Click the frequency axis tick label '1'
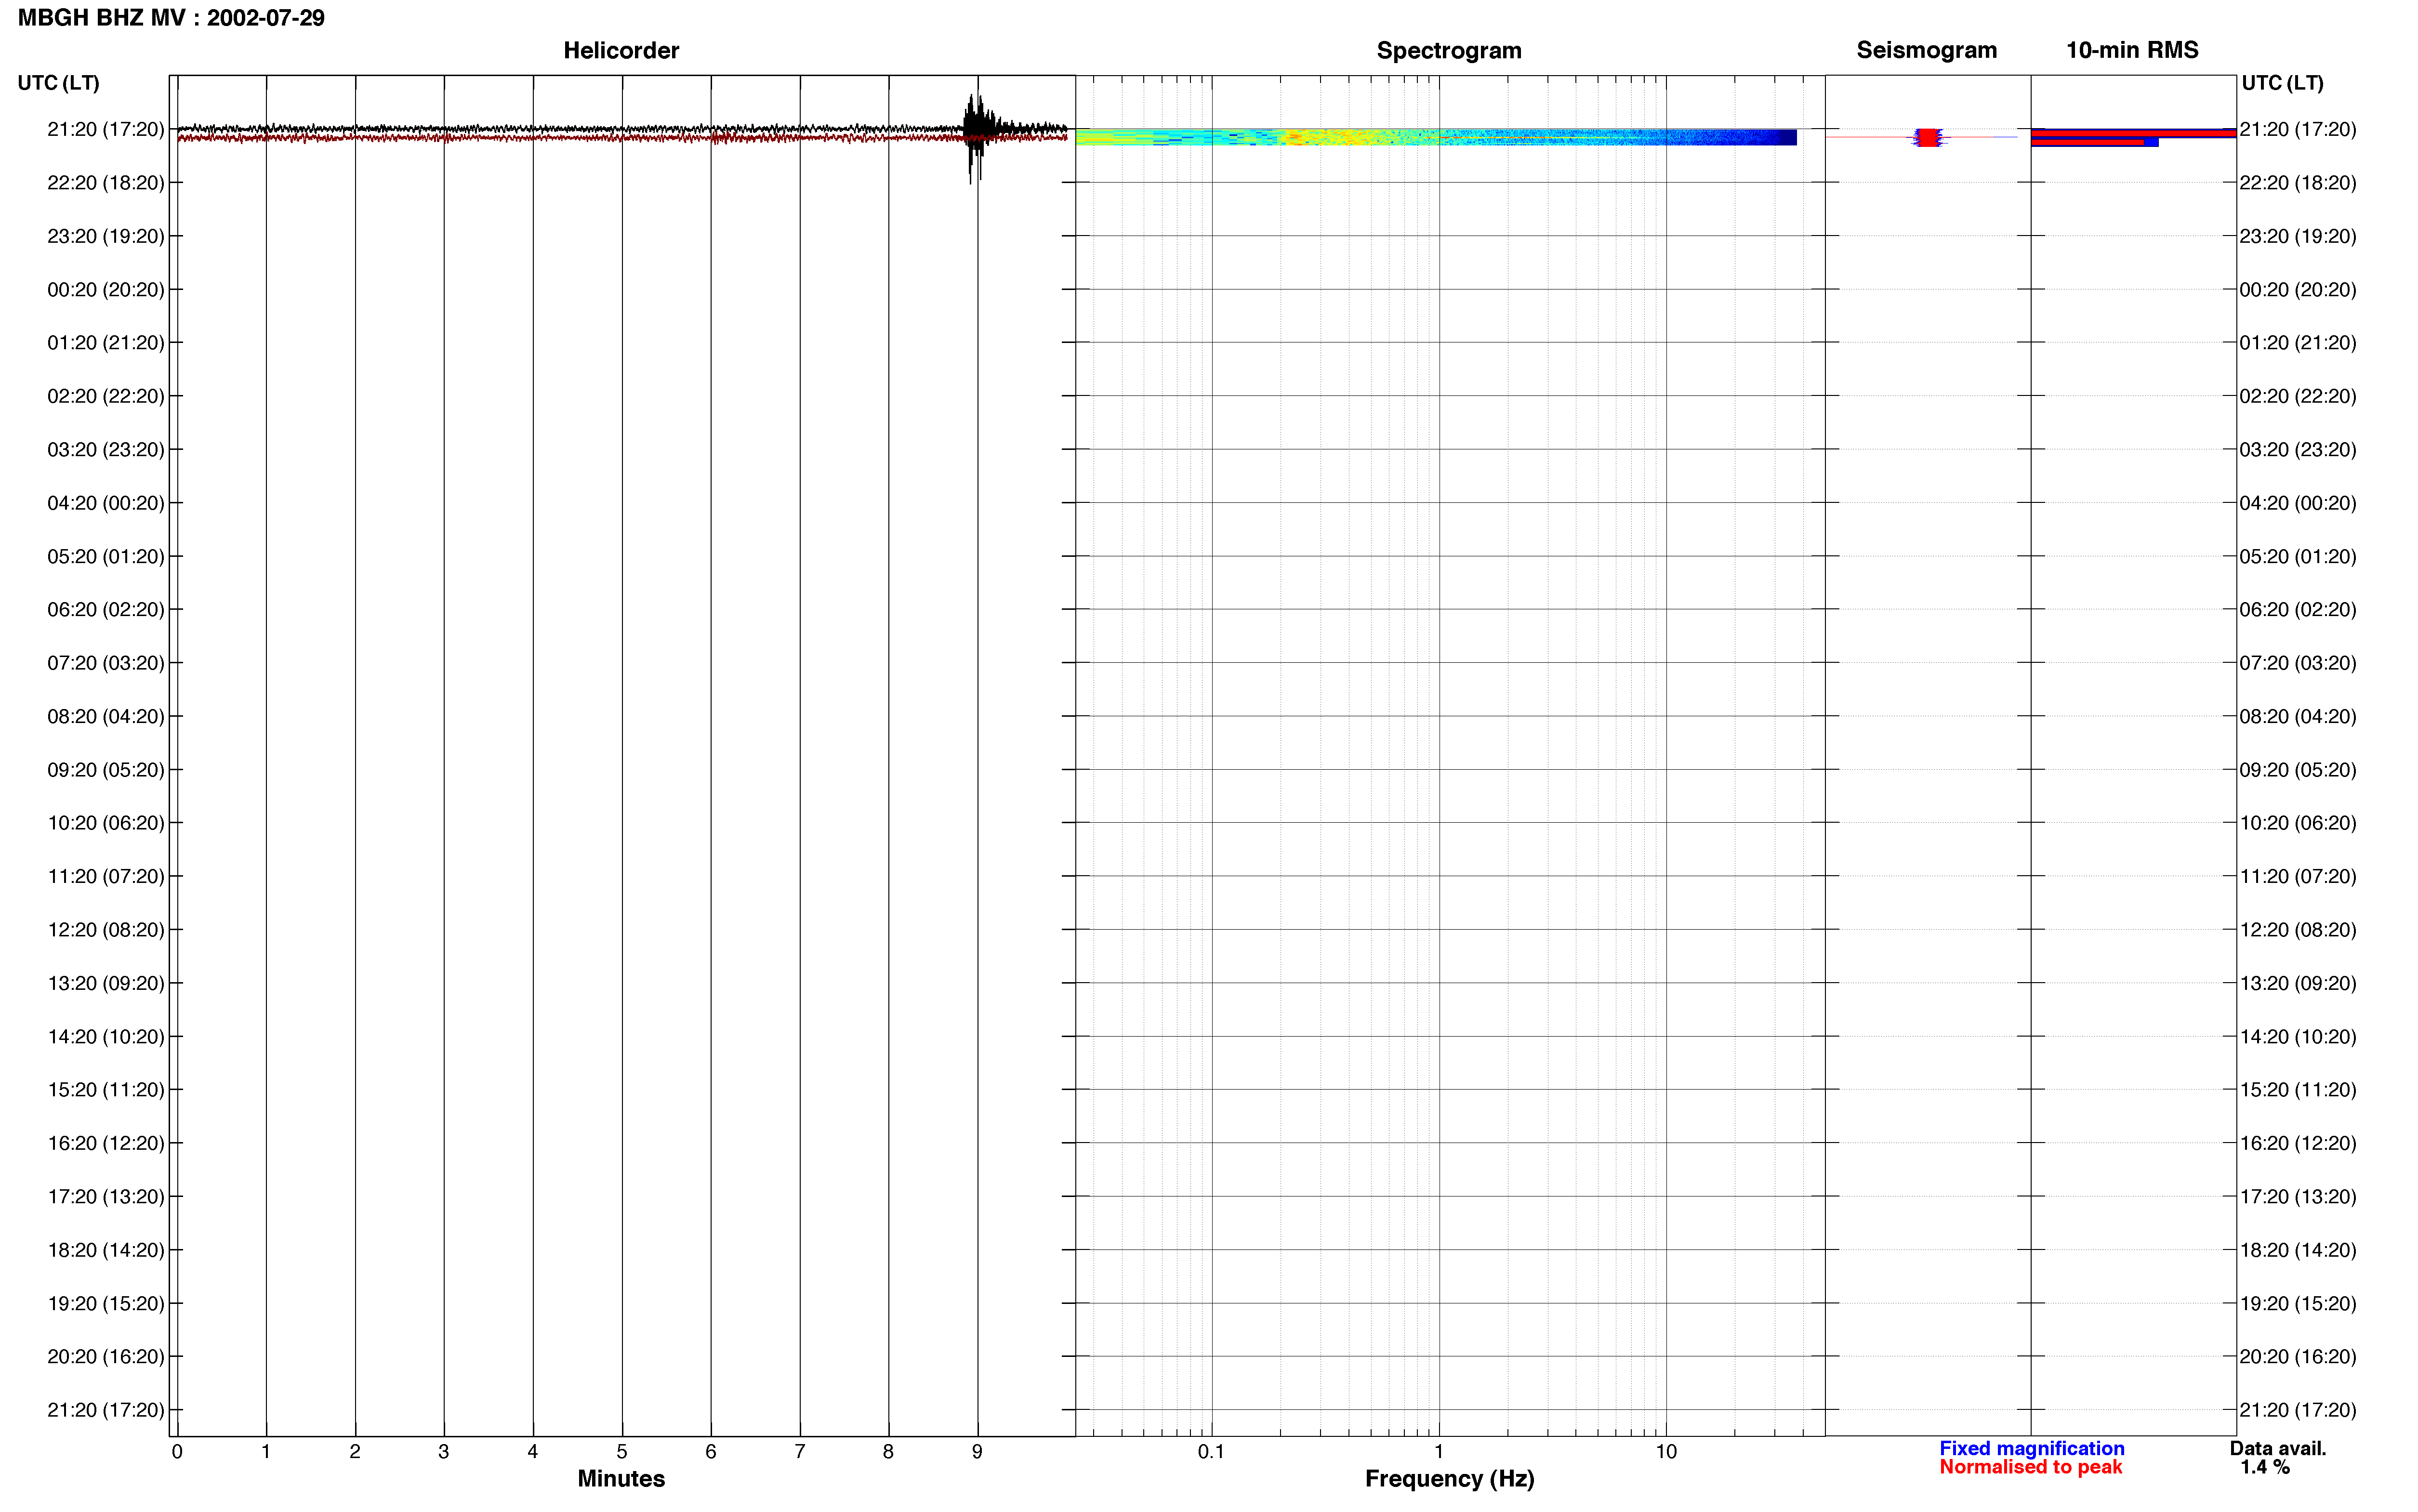The image size is (2418, 1512). (x=1439, y=1452)
